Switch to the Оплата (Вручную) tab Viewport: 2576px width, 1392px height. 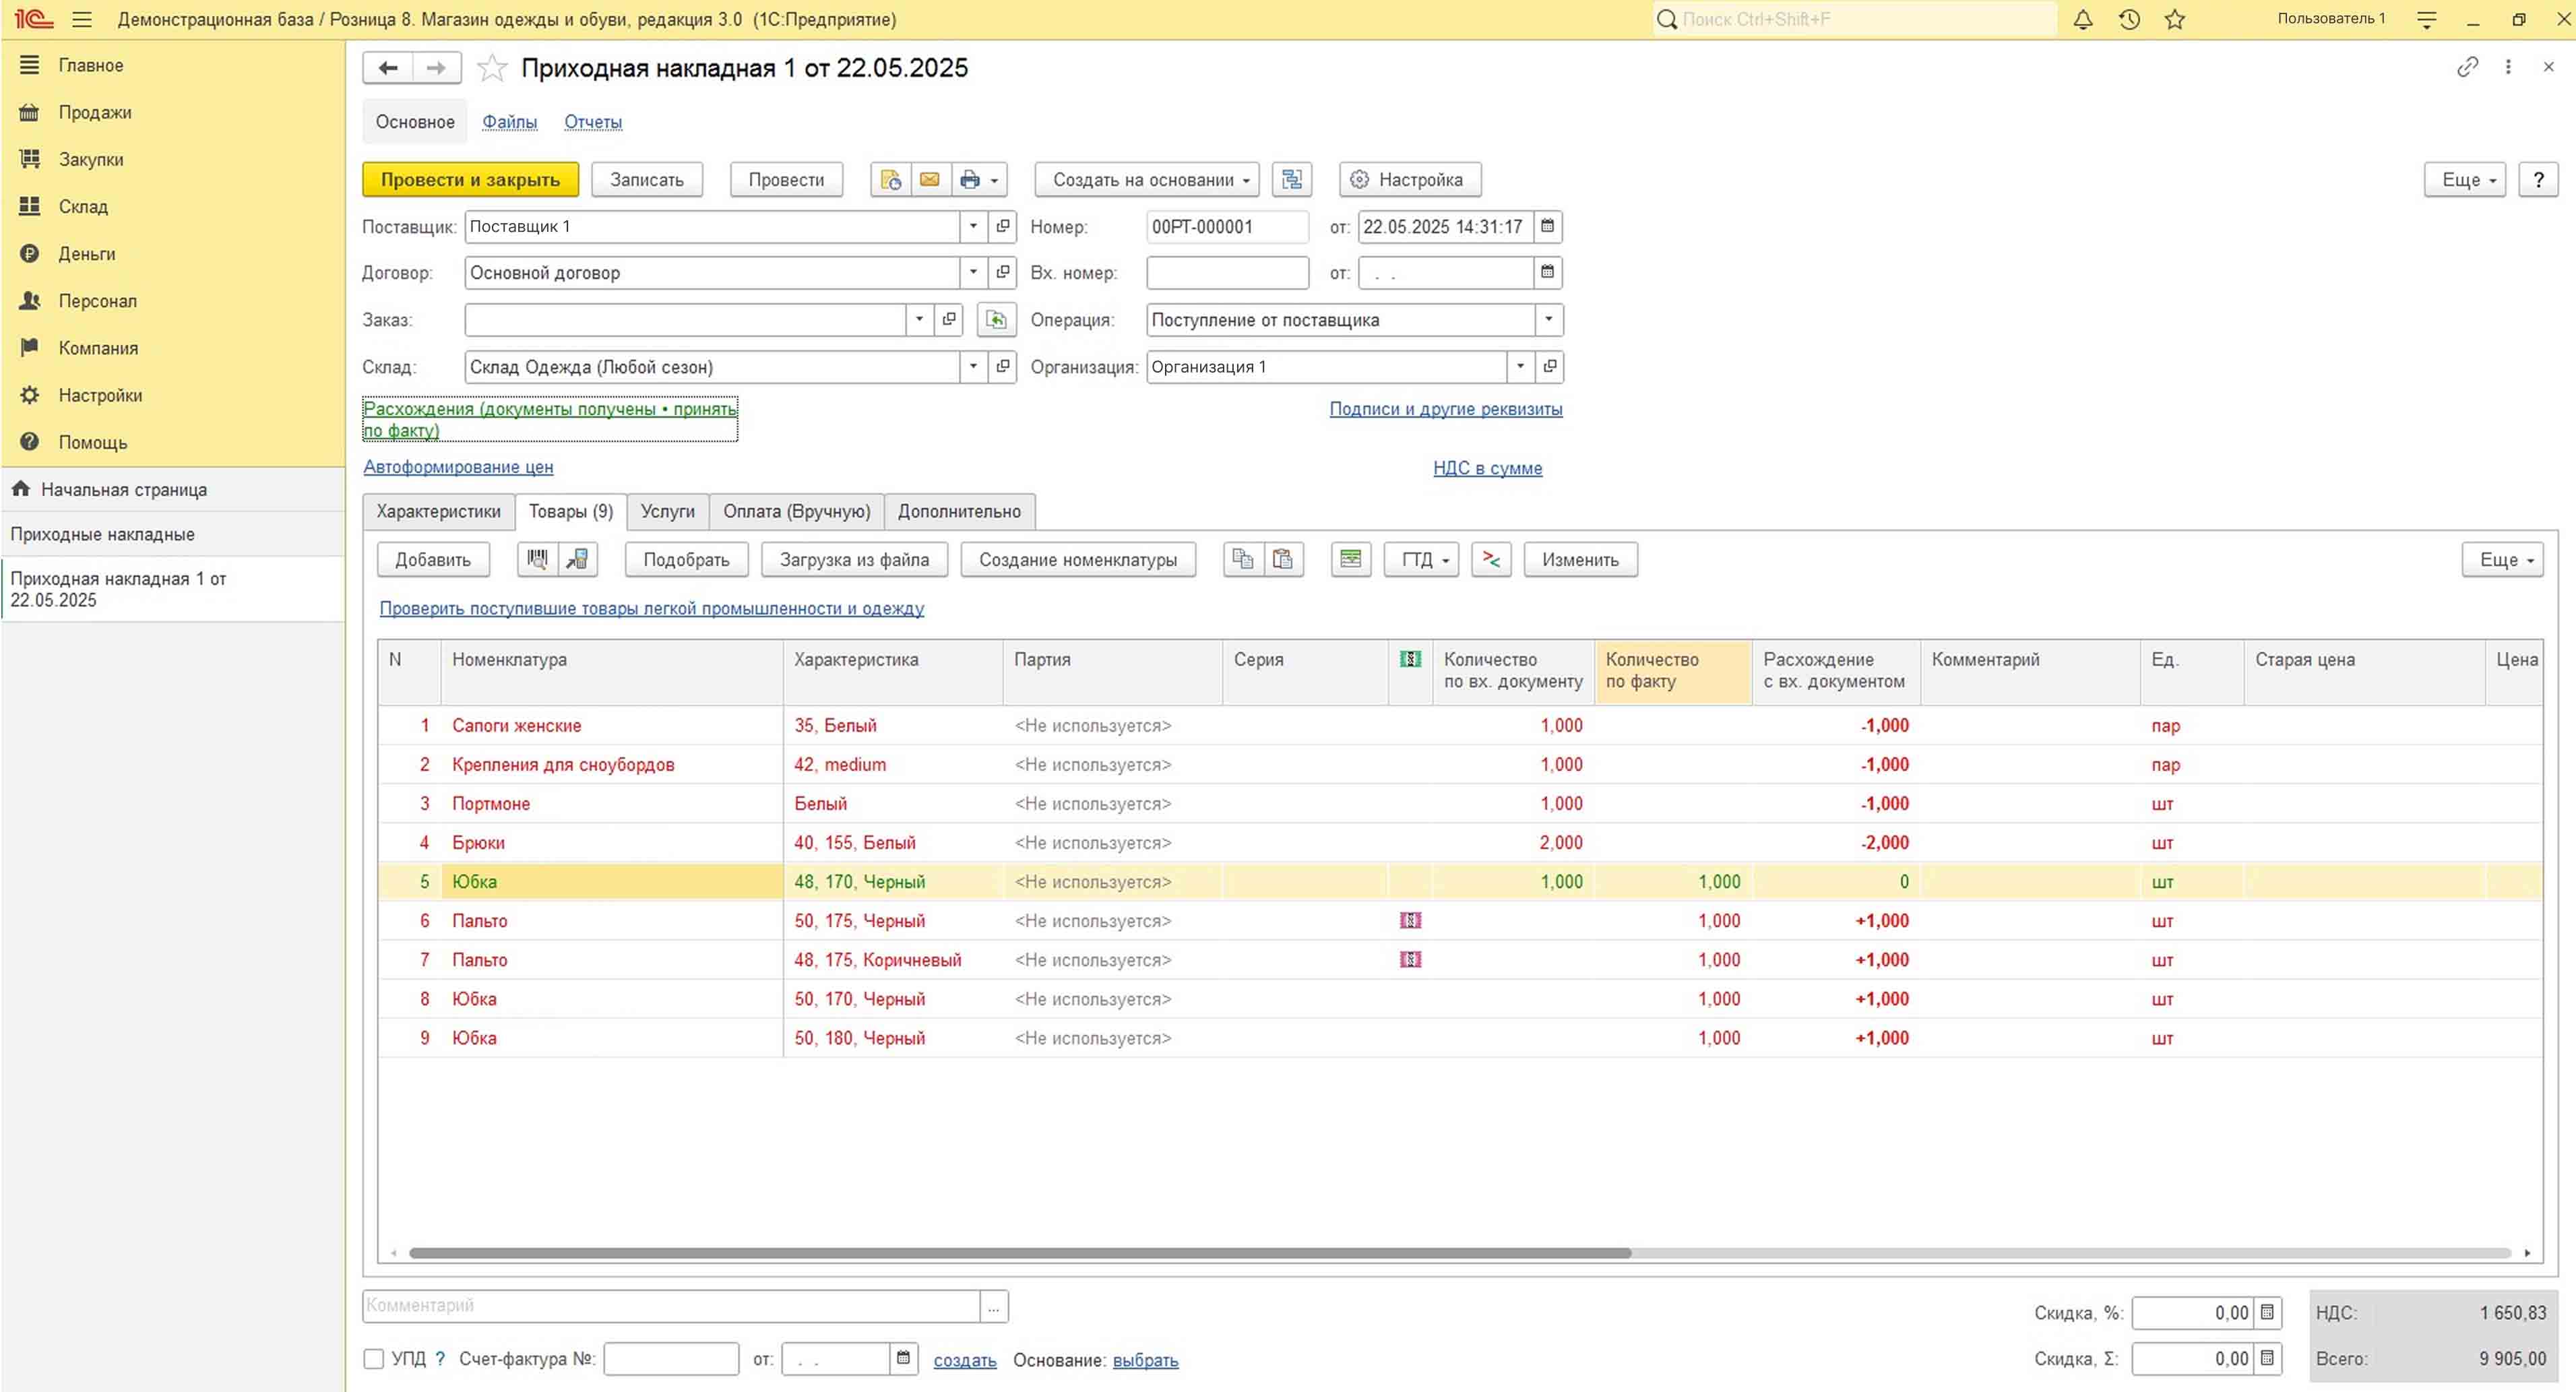point(796,512)
